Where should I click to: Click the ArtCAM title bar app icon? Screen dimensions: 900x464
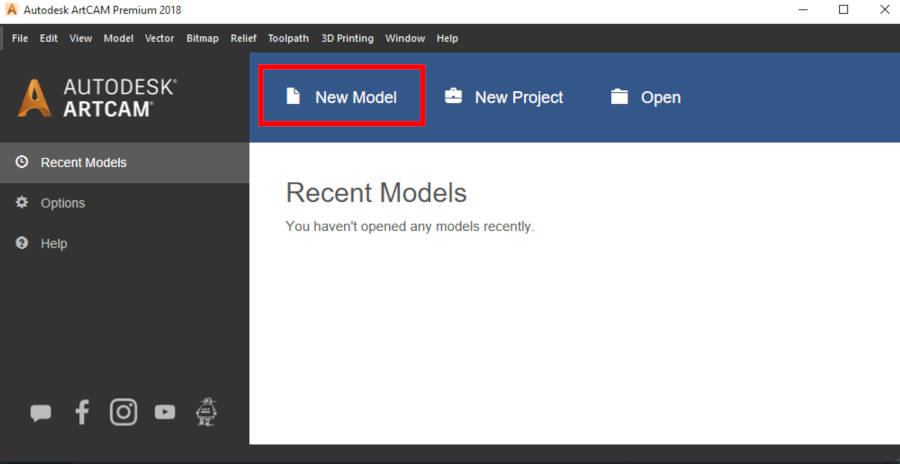tap(11, 10)
